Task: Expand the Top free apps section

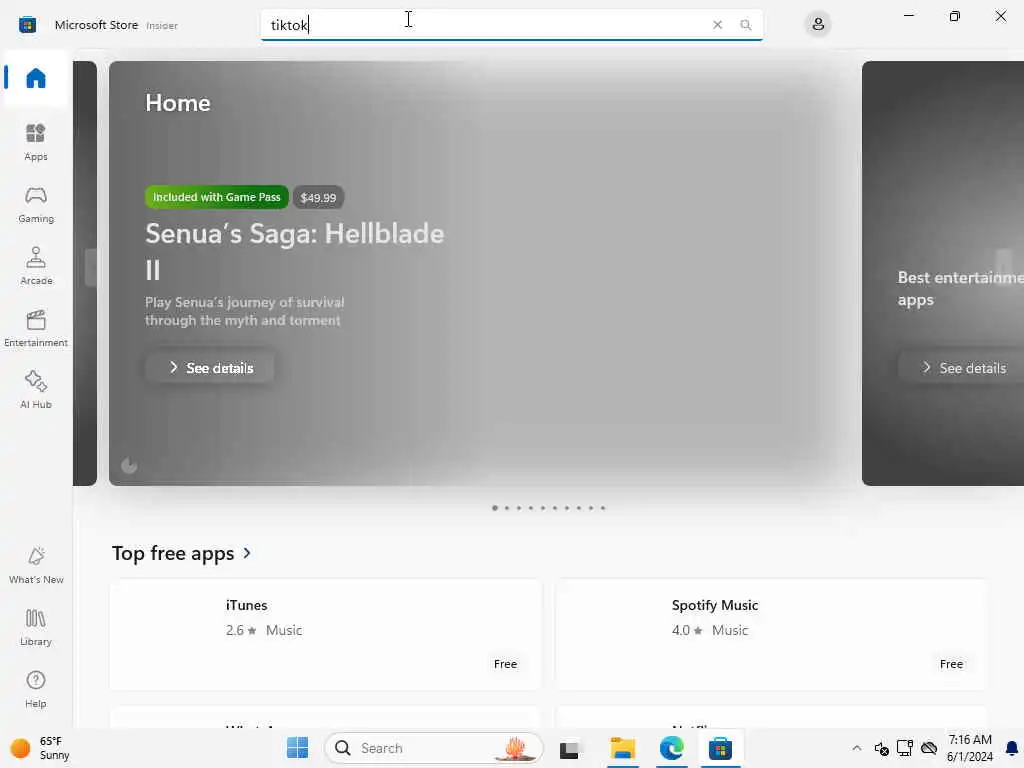Action: 182,553
